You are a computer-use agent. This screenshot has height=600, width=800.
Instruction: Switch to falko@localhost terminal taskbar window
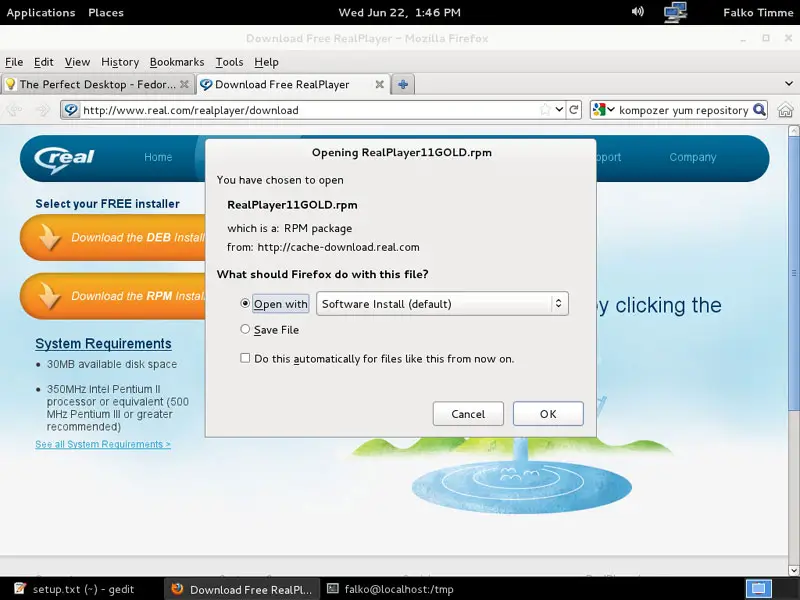[x=390, y=589]
